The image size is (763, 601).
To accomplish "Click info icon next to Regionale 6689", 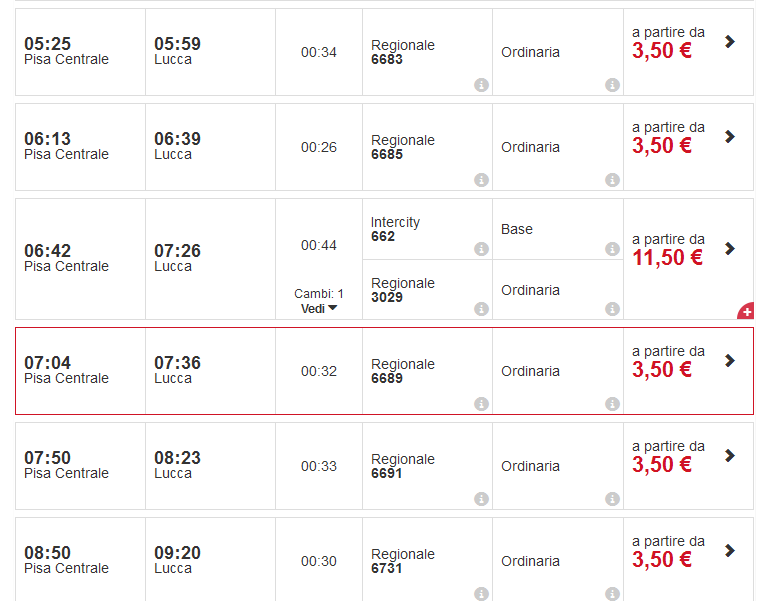I will tap(481, 404).
